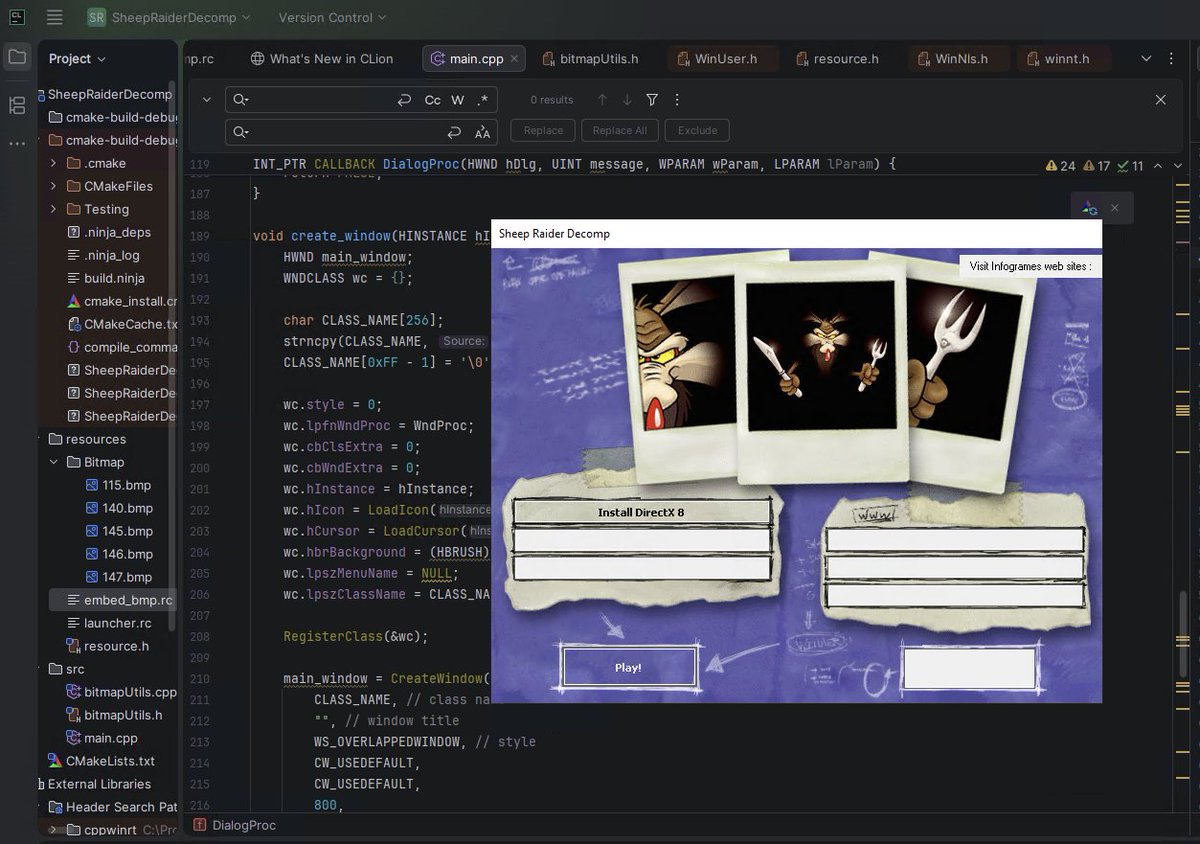Open Project view dropdown
1200x844 pixels.
77,58
